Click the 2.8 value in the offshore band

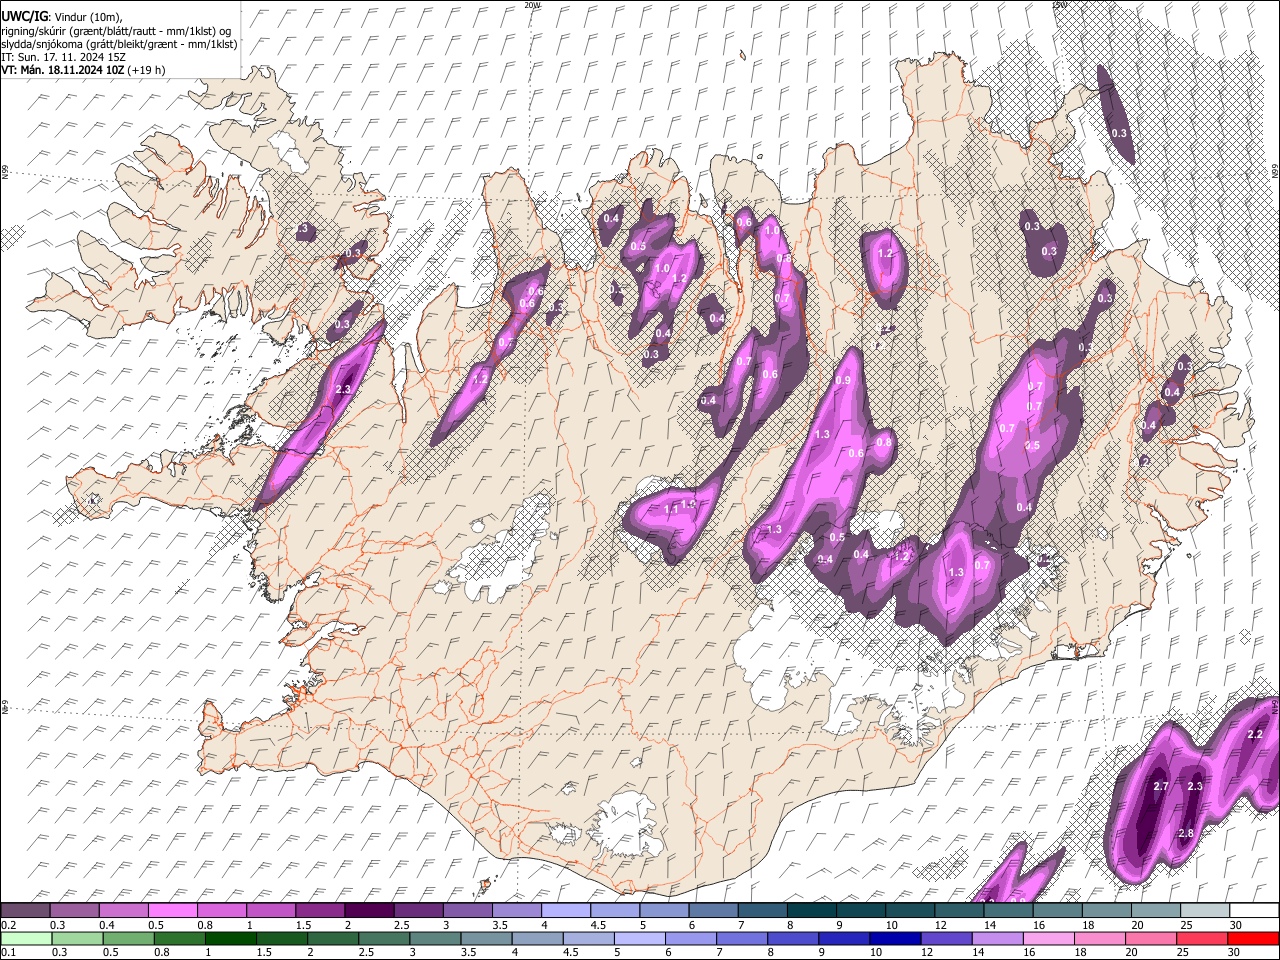(1186, 833)
